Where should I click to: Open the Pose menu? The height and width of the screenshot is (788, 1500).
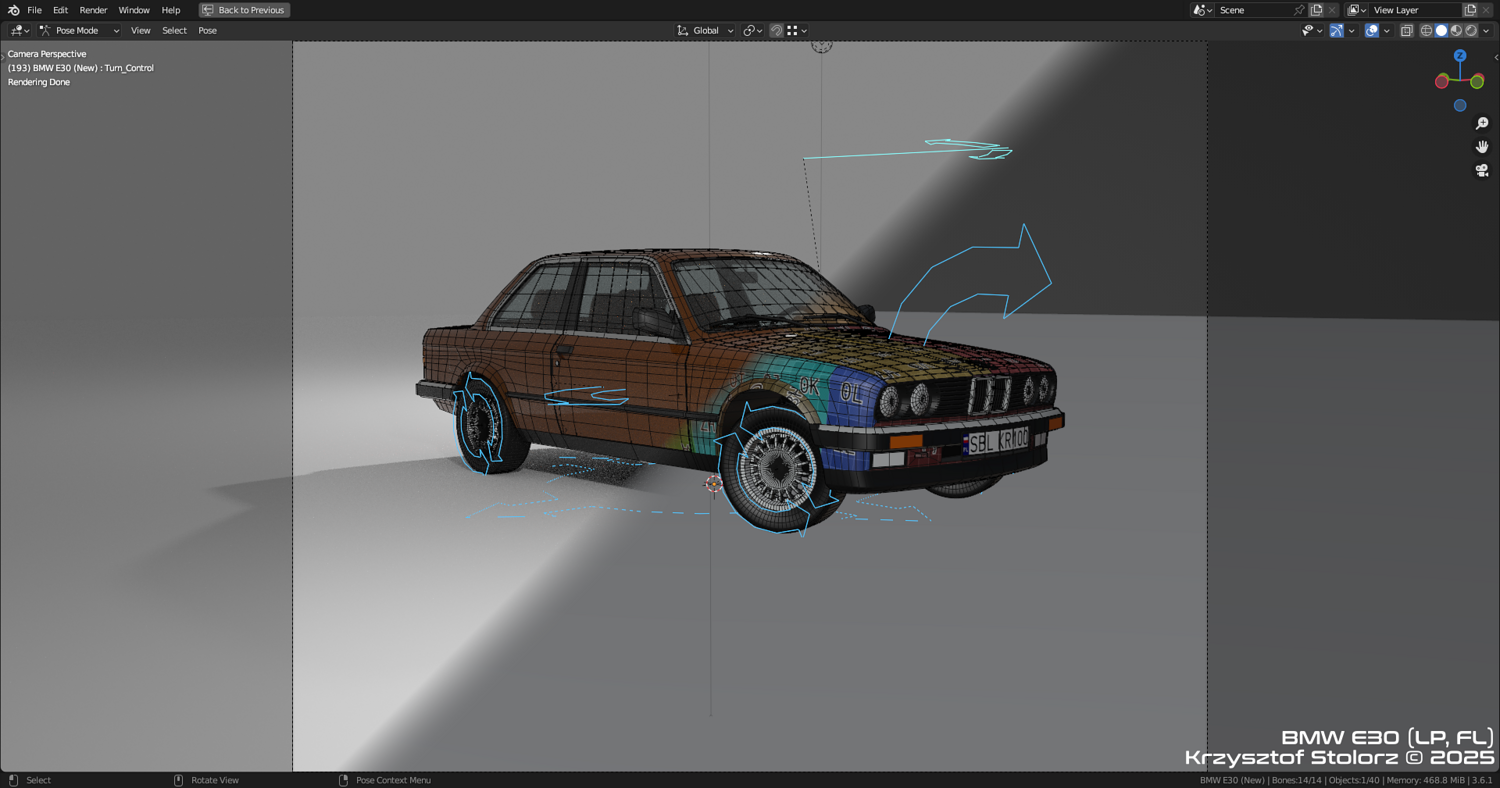click(207, 31)
